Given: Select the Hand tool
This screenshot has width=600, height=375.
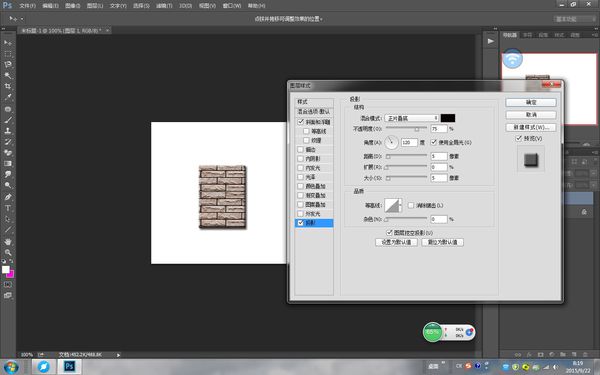Looking at the screenshot, I should tap(8, 242).
